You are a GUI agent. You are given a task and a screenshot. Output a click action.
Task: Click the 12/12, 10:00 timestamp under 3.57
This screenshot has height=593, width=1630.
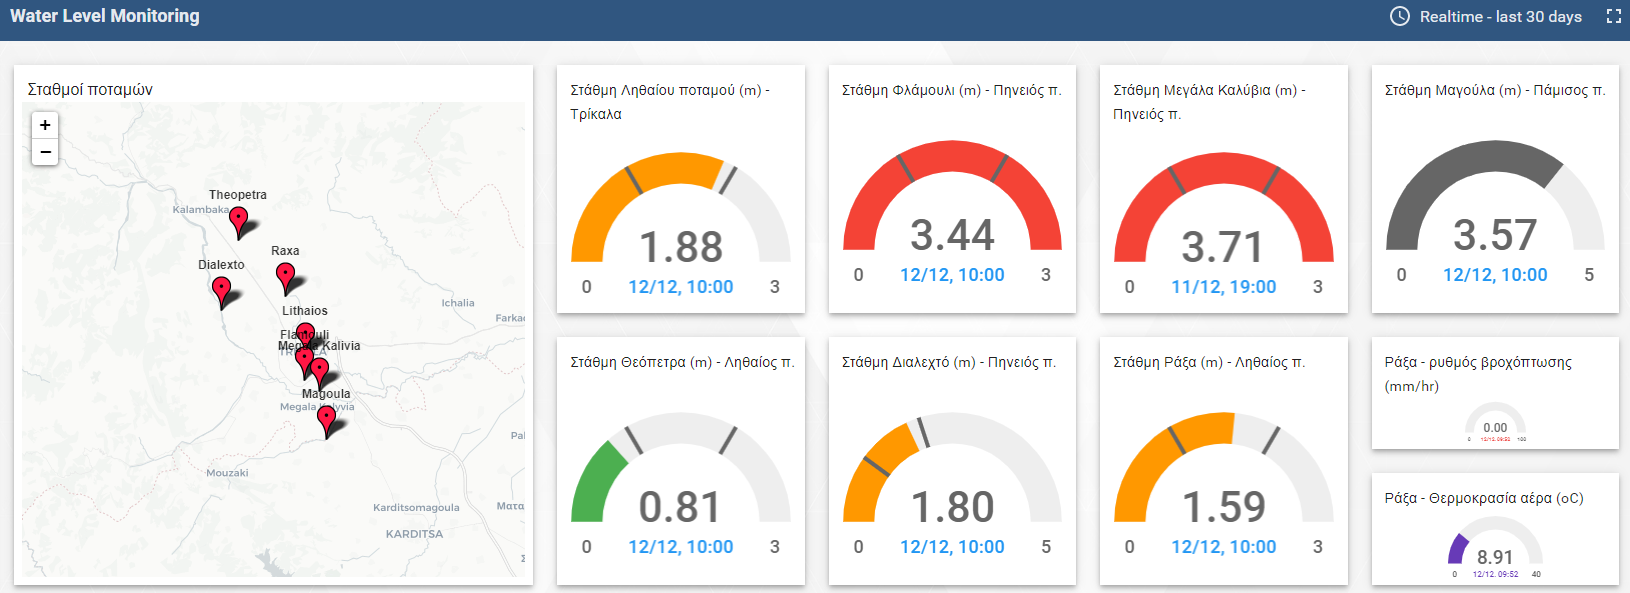coord(1495,275)
